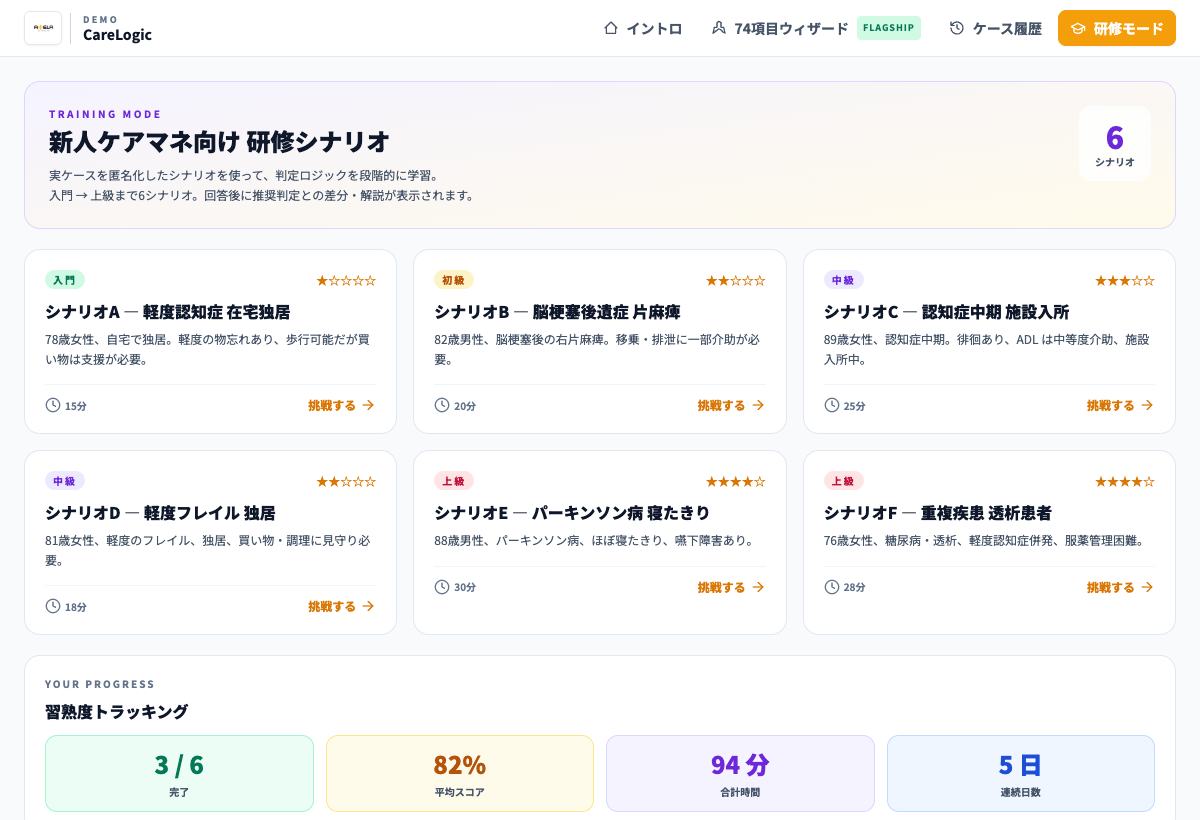The image size is (1200, 820).
Task: Click the 中級 badge on シナリオD
Action: pos(64,481)
